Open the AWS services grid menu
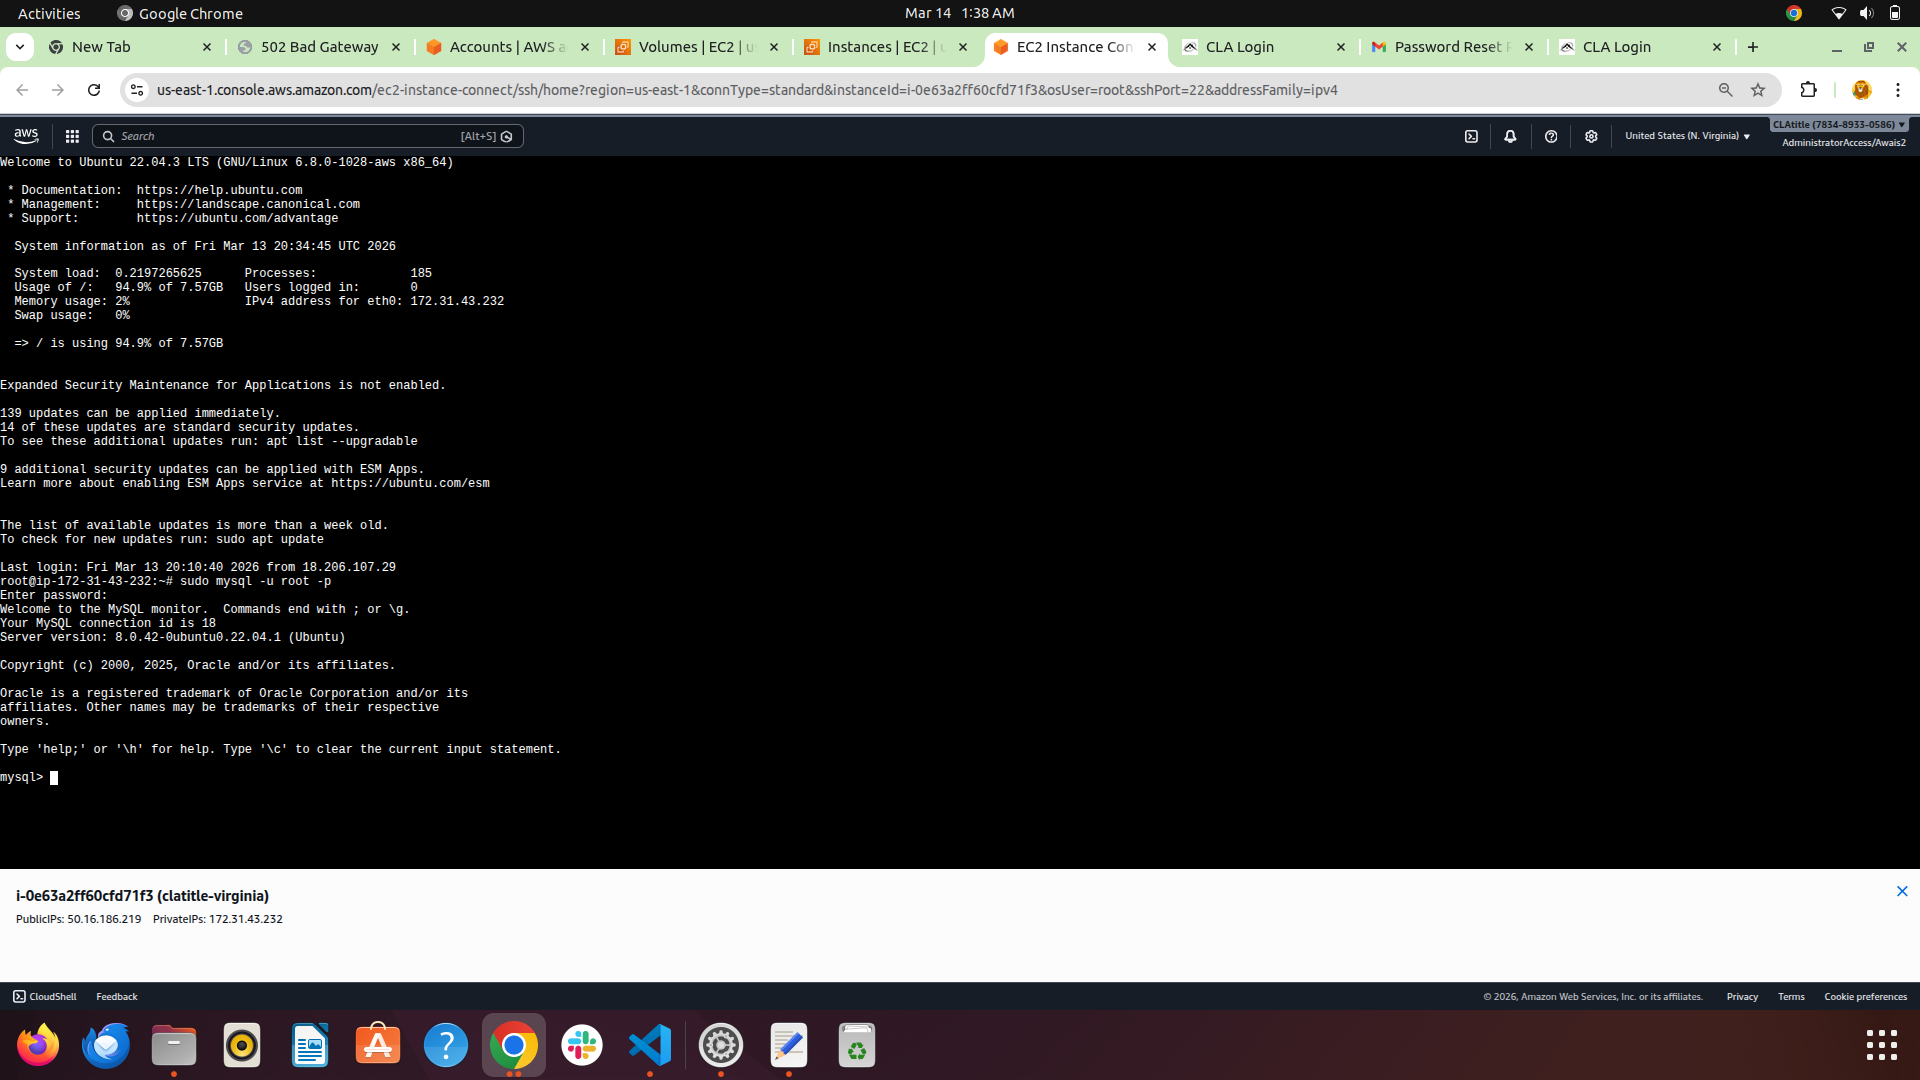Viewport: 1920px width, 1080px height. (72, 136)
